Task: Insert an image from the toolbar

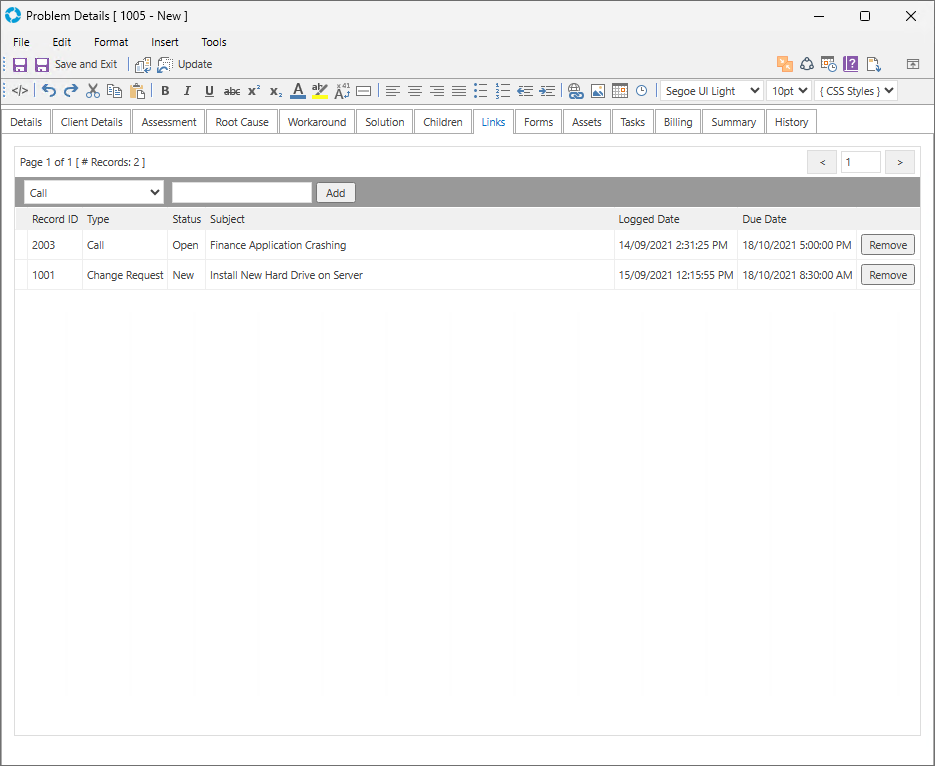Action: point(598,91)
